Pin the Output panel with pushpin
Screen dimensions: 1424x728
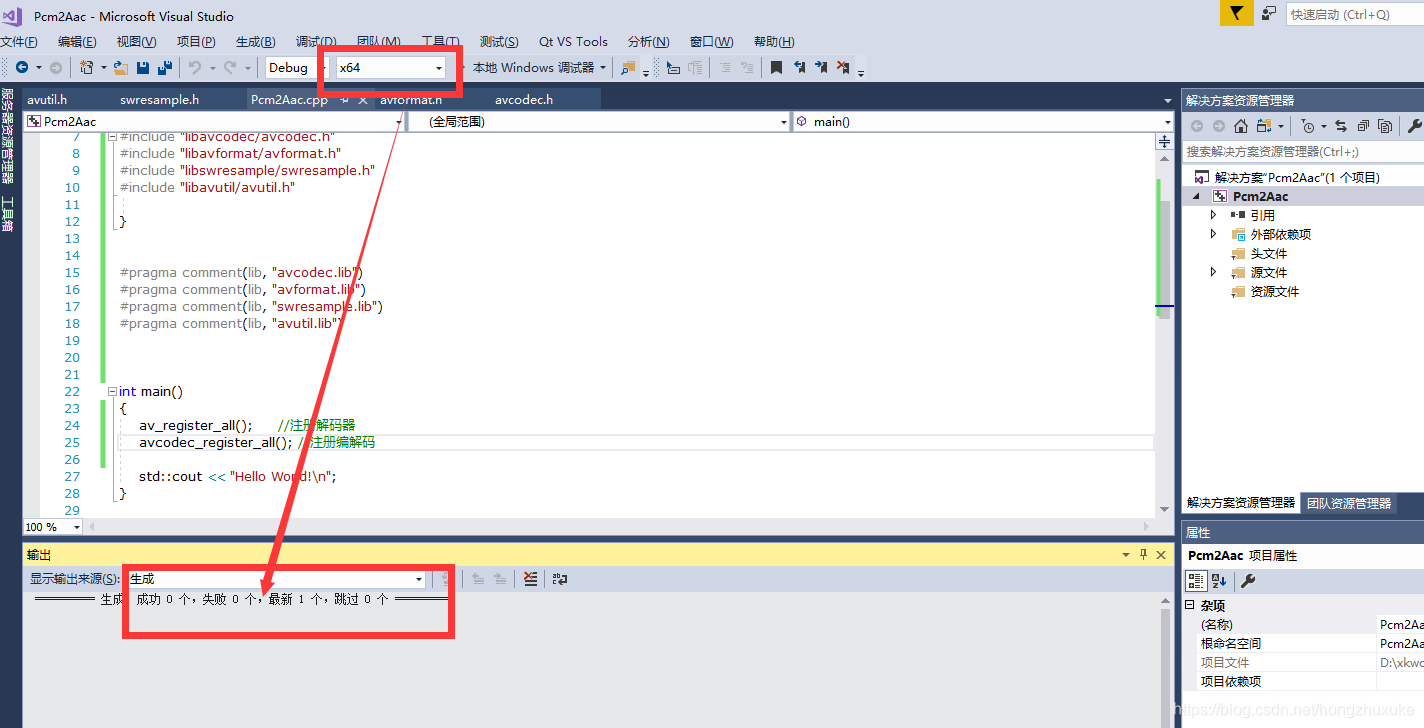[1144, 554]
